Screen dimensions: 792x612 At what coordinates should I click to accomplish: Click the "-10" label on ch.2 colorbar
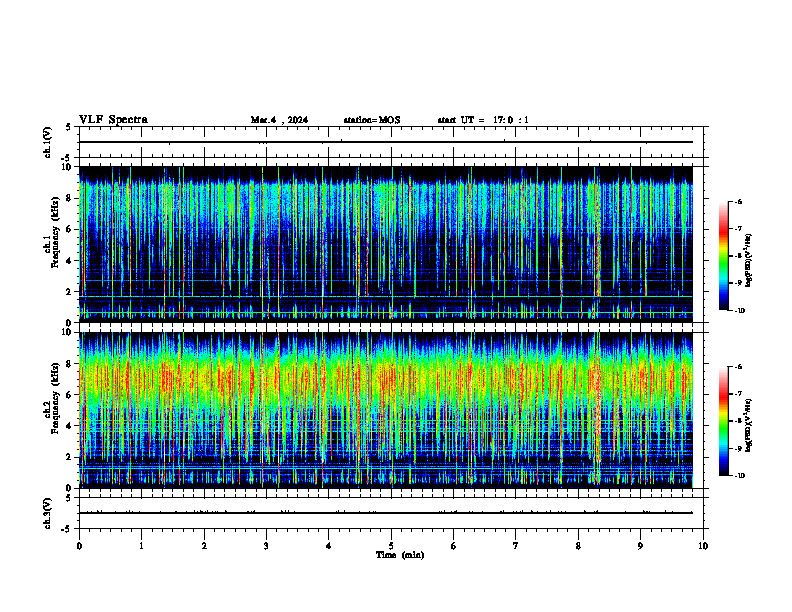[x=739, y=476]
